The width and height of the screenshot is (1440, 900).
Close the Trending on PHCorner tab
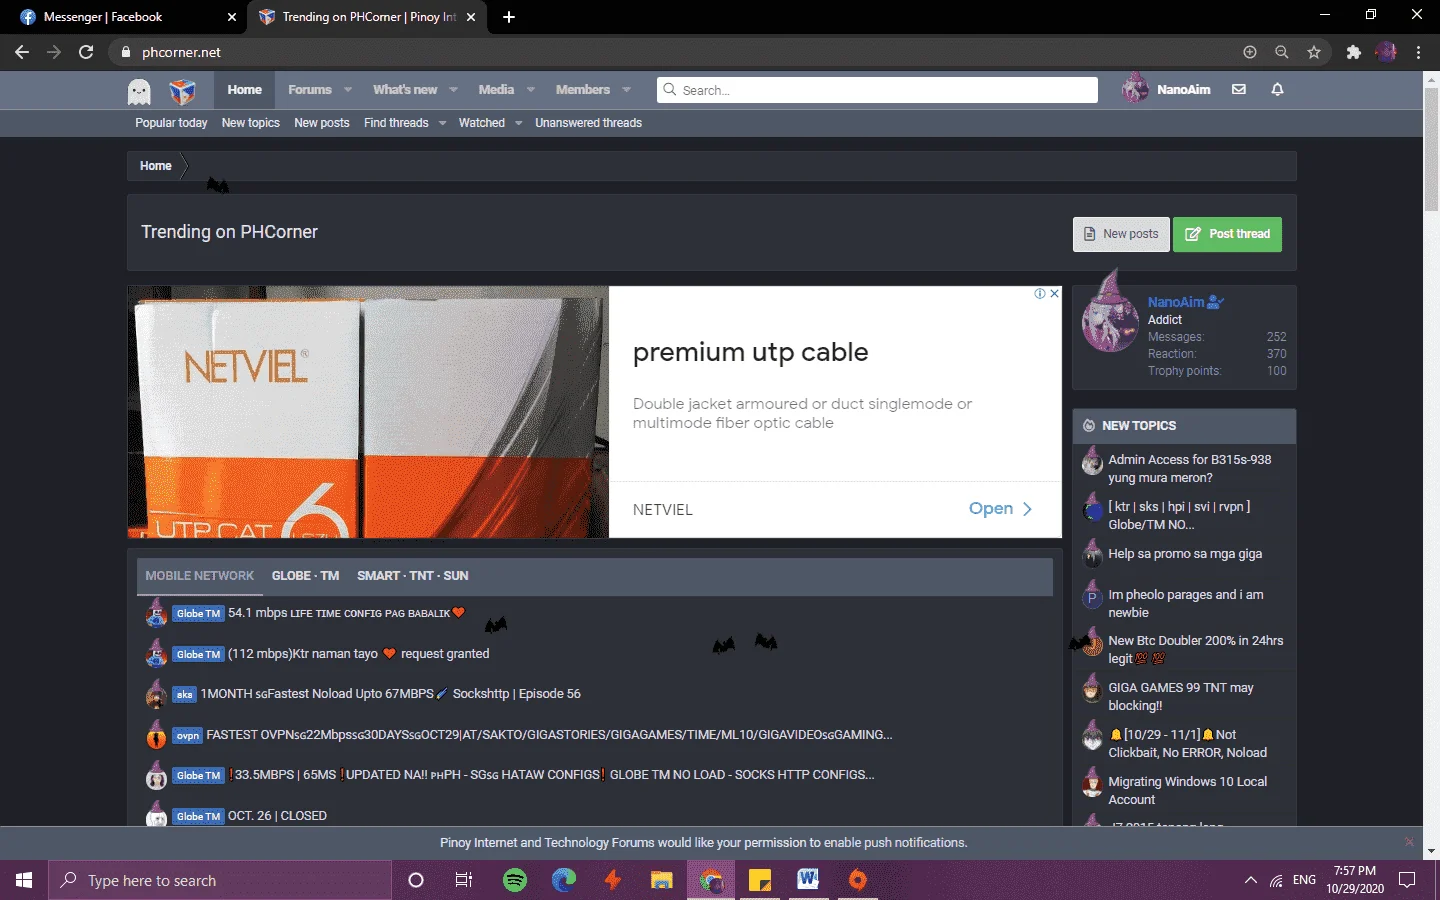(471, 17)
